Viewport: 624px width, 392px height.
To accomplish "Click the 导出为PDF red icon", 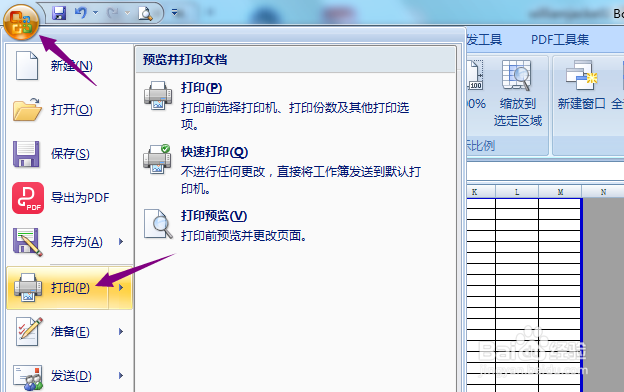I will [x=28, y=198].
